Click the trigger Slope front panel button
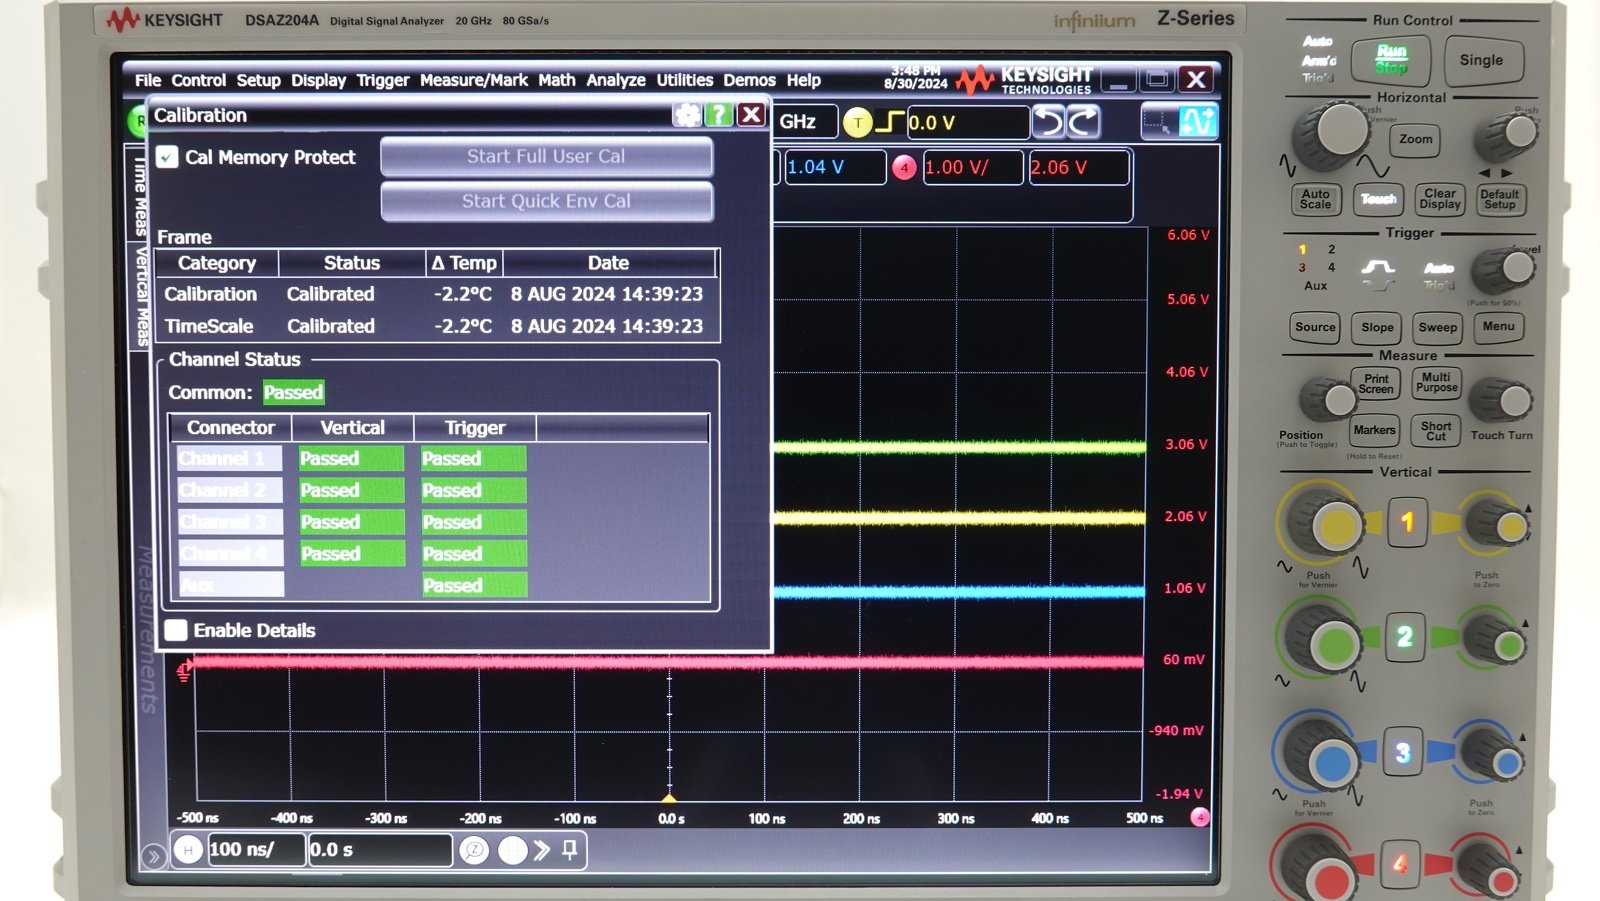1600x901 pixels. click(x=1377, y=328)
